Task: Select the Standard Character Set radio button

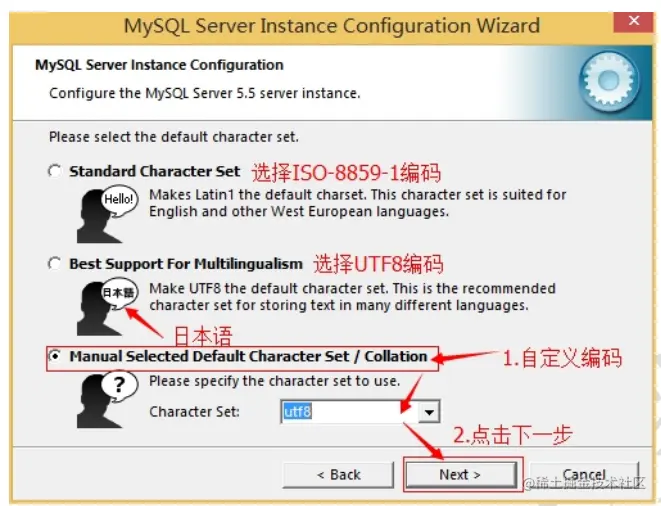Action: point(54,171)
